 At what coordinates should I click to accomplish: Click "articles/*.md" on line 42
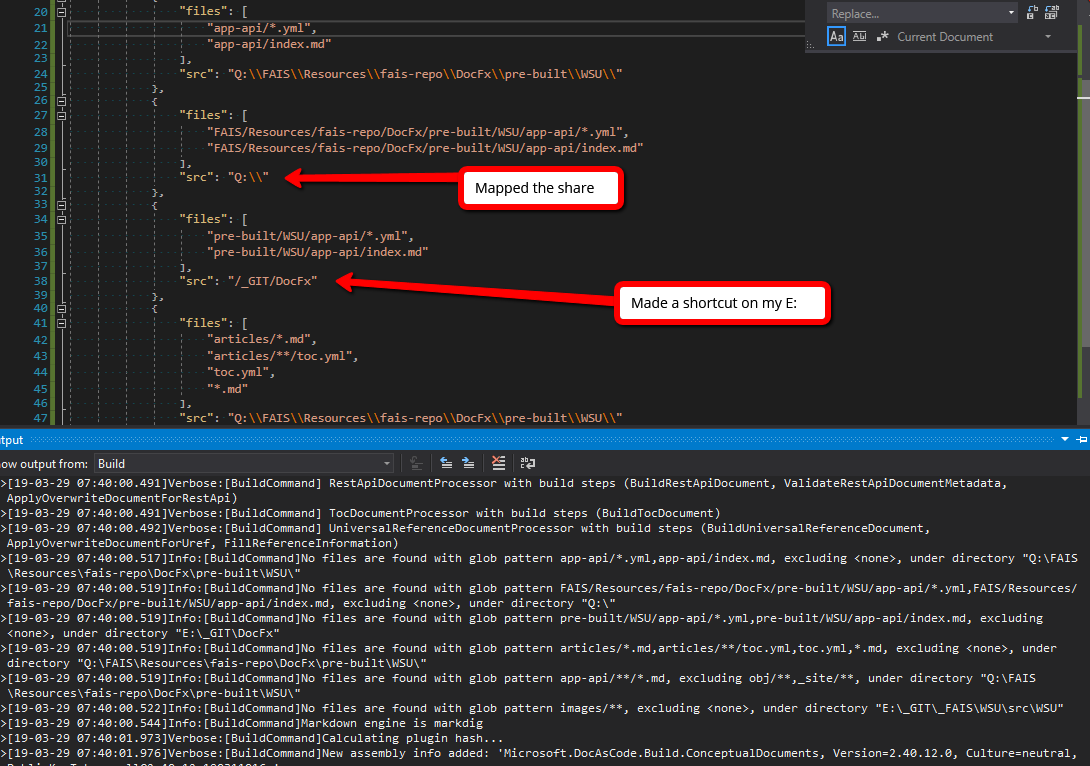click(261, 339)
